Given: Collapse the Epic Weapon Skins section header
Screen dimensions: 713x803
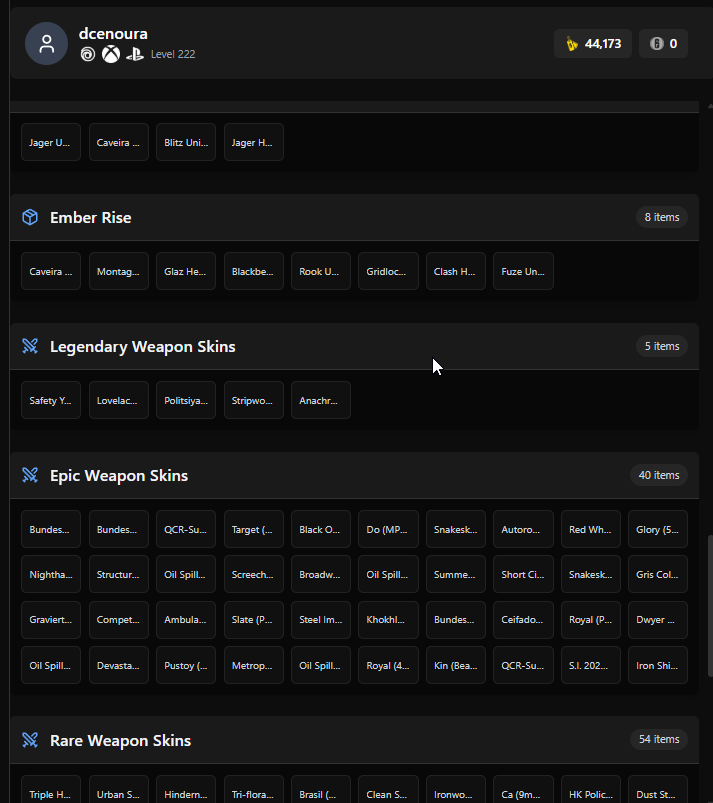Looking at the screenshot, I should point(354,475).
